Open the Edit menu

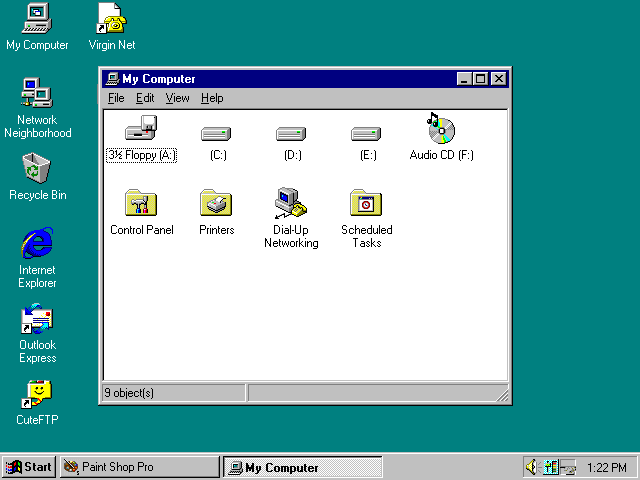click(145, 98)
